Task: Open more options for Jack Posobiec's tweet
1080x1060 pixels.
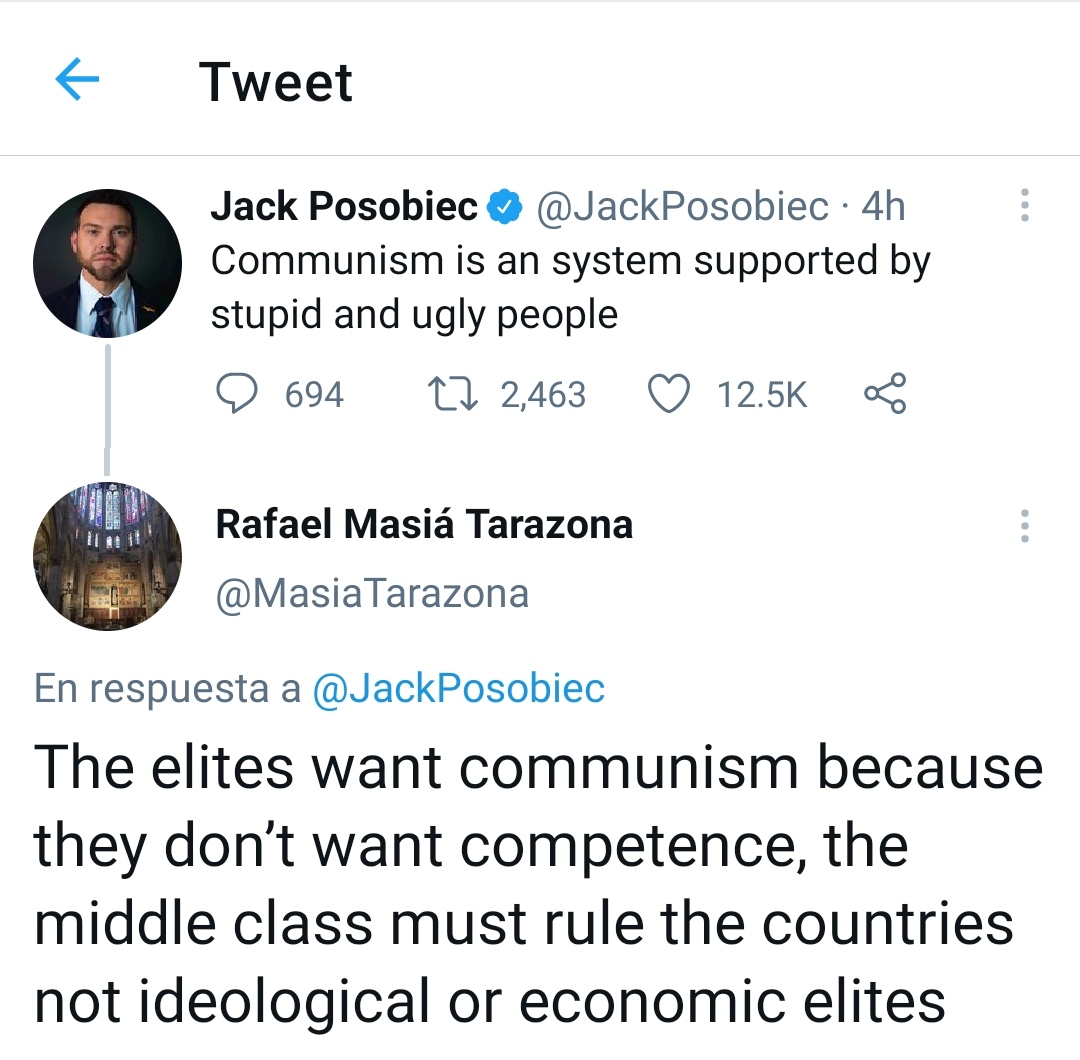Action: click(1023, 206)
